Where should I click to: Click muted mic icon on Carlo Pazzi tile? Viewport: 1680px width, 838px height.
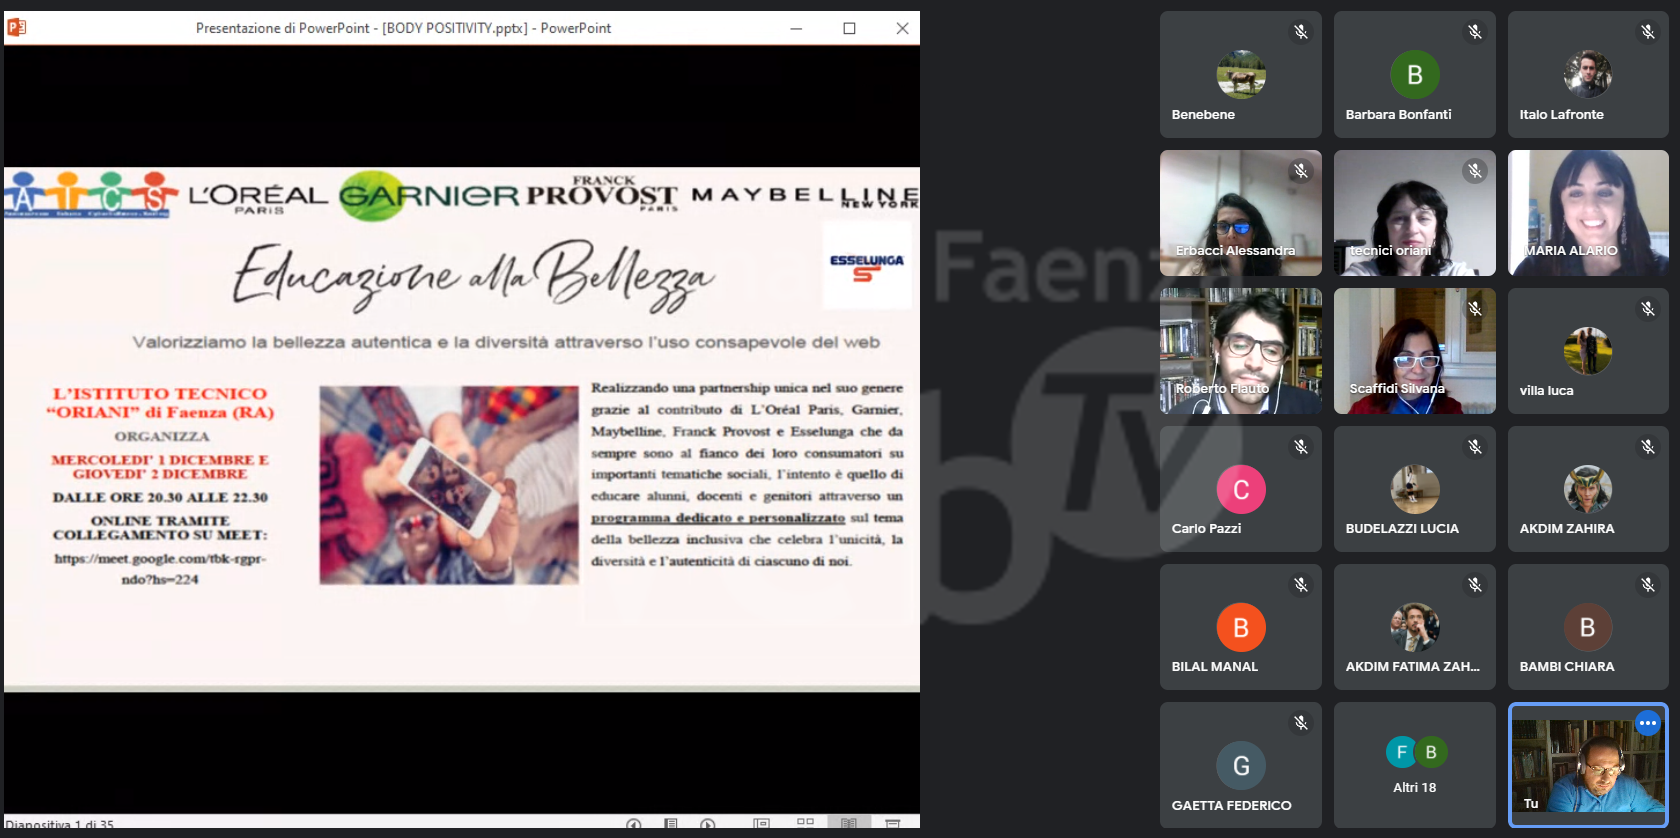coord(1301,447)
